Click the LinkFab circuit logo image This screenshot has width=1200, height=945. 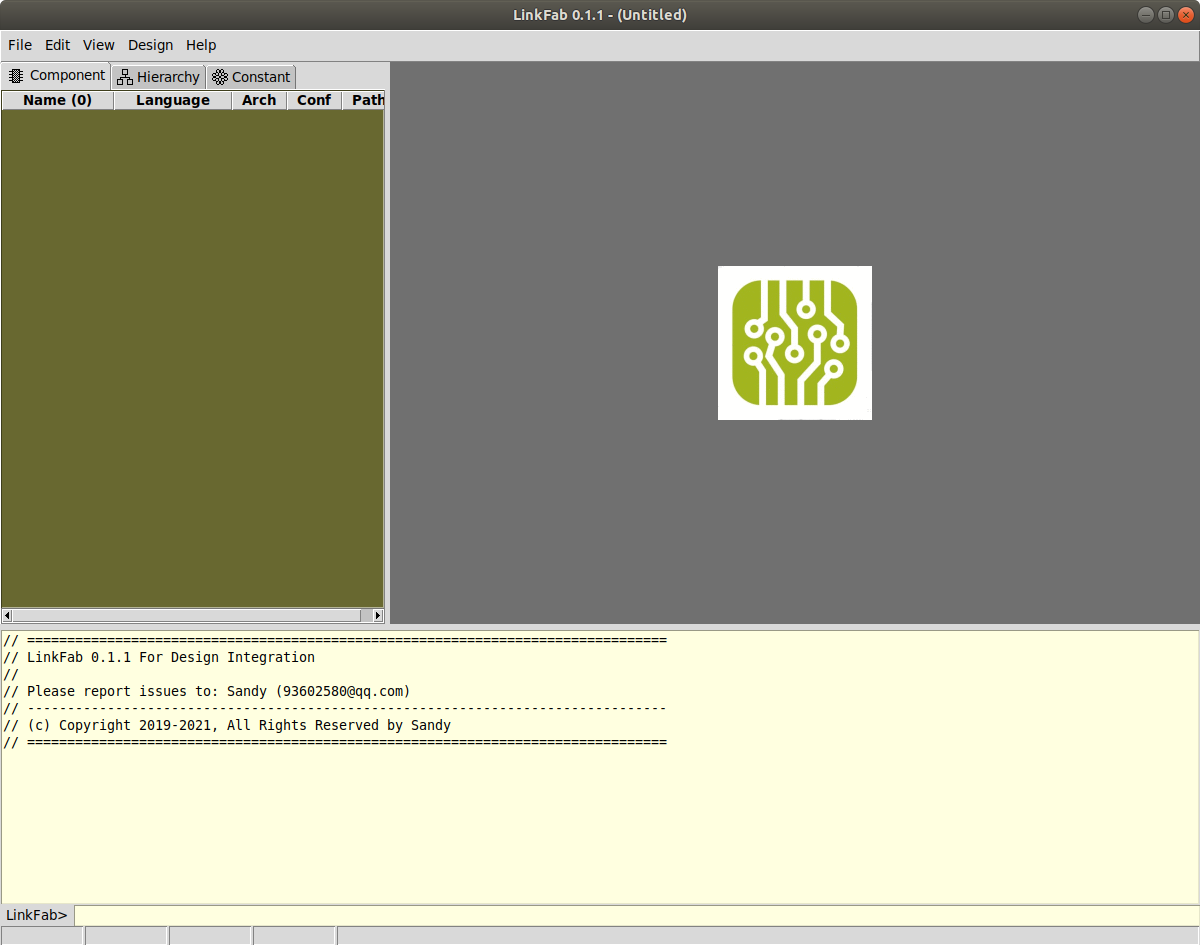pyautogui.click(x=795, y=343)
